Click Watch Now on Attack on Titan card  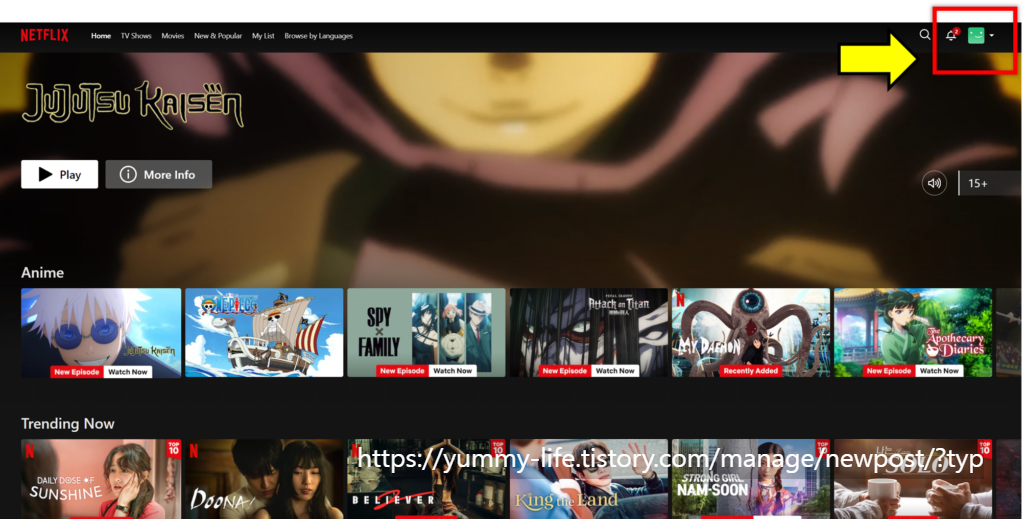coord(615,371)
